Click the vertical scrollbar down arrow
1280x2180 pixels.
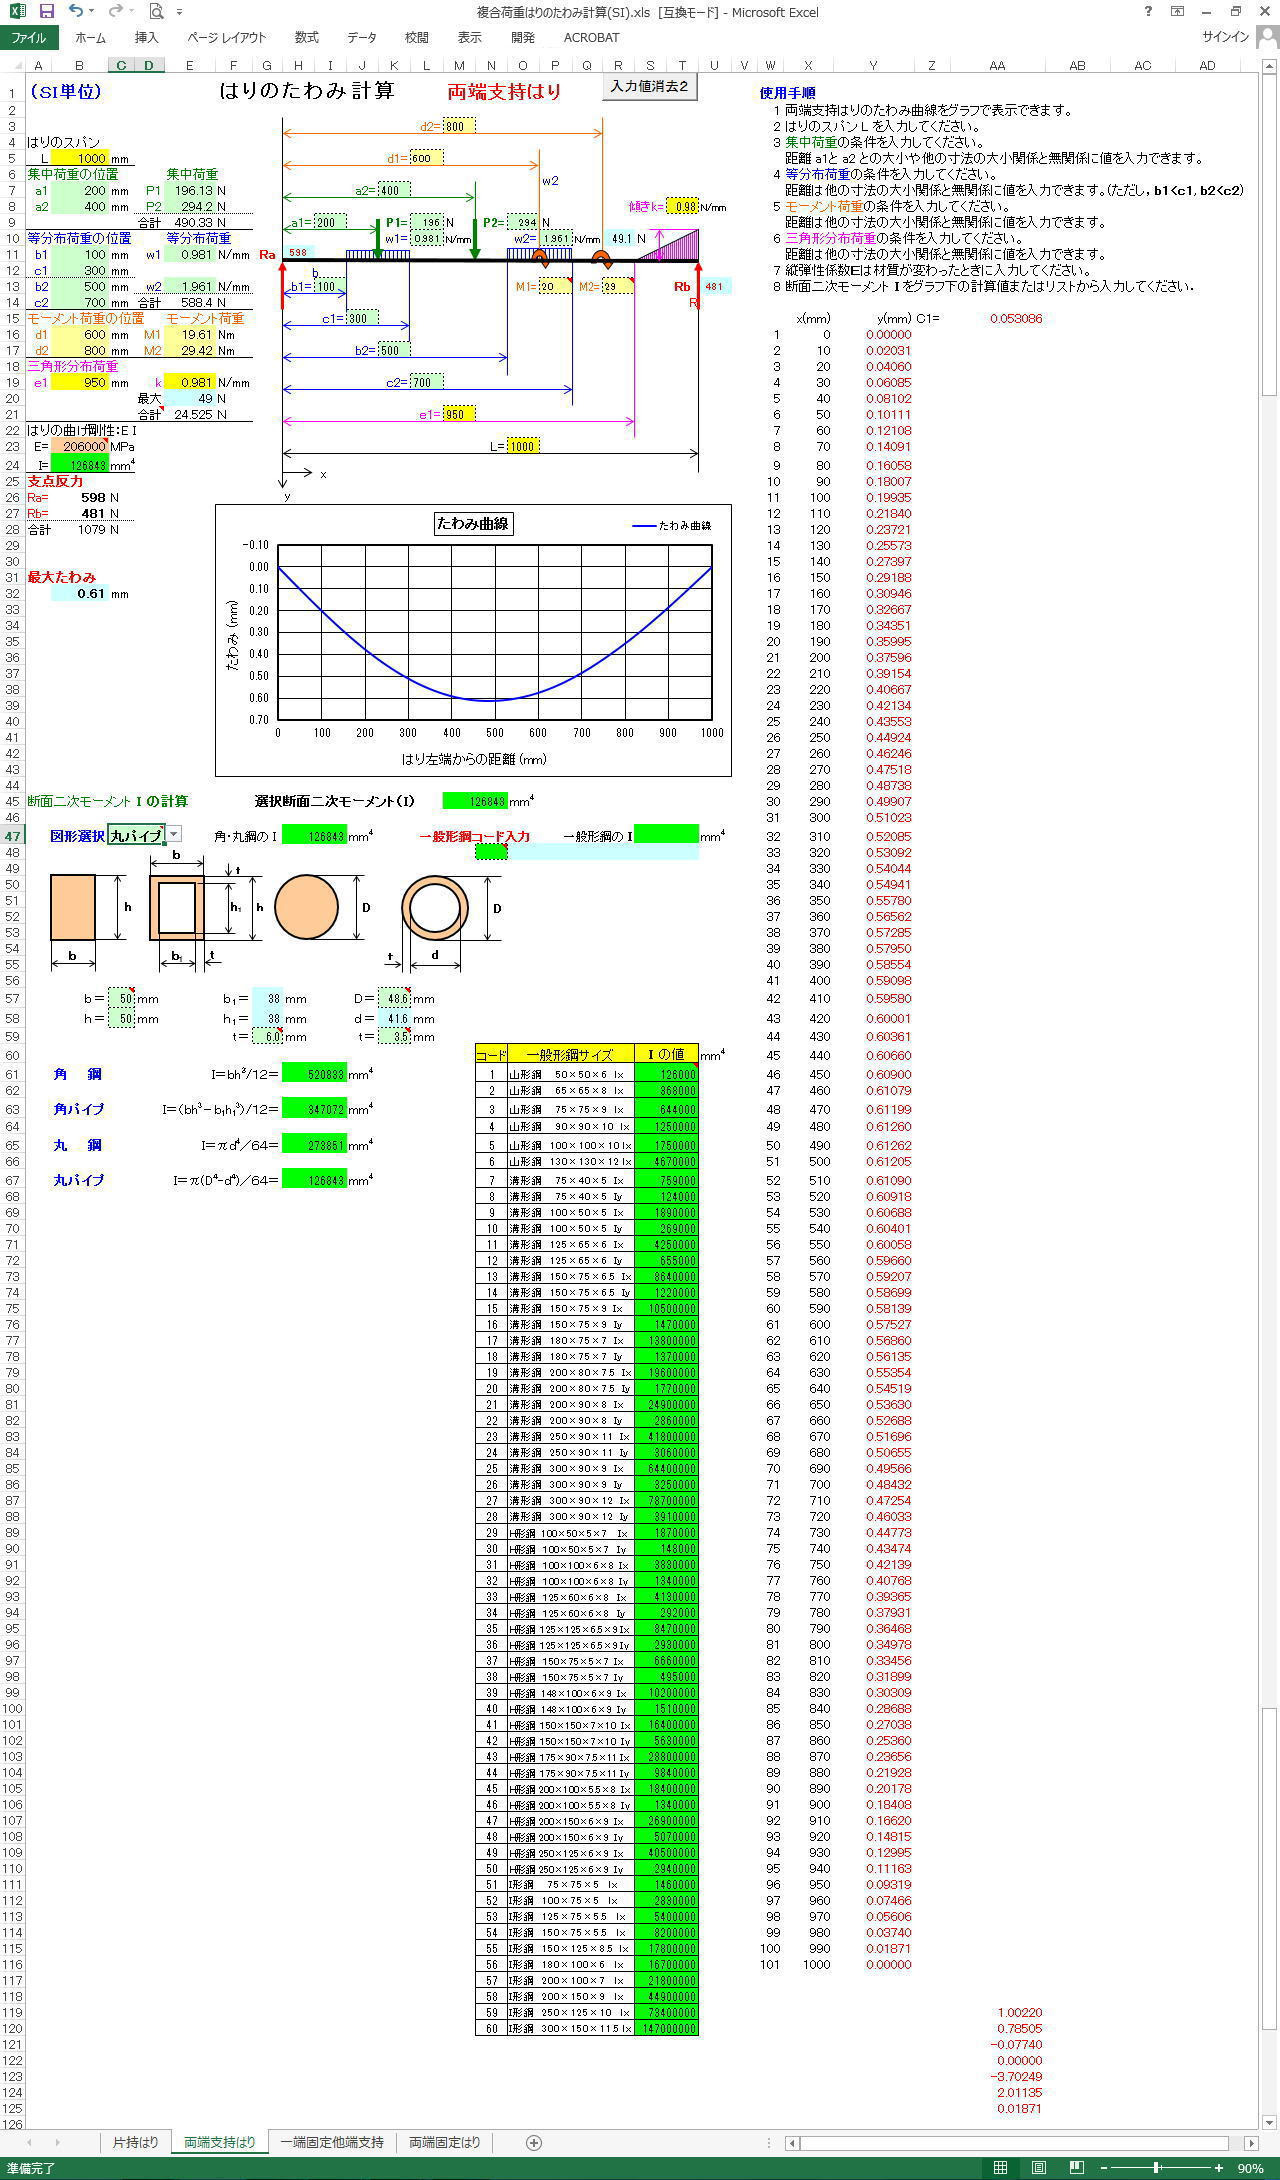click(x=1270, y=2124)
